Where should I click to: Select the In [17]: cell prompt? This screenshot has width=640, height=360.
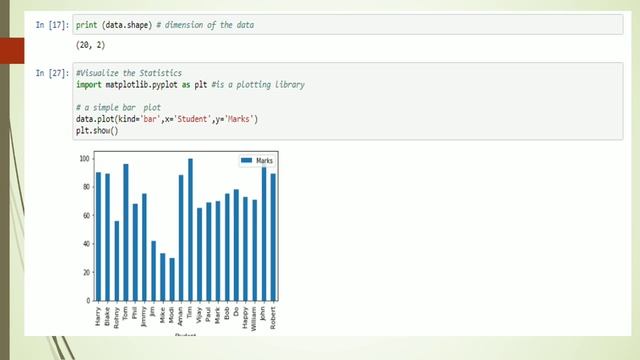pyautogui.click(x=52, y=25)
